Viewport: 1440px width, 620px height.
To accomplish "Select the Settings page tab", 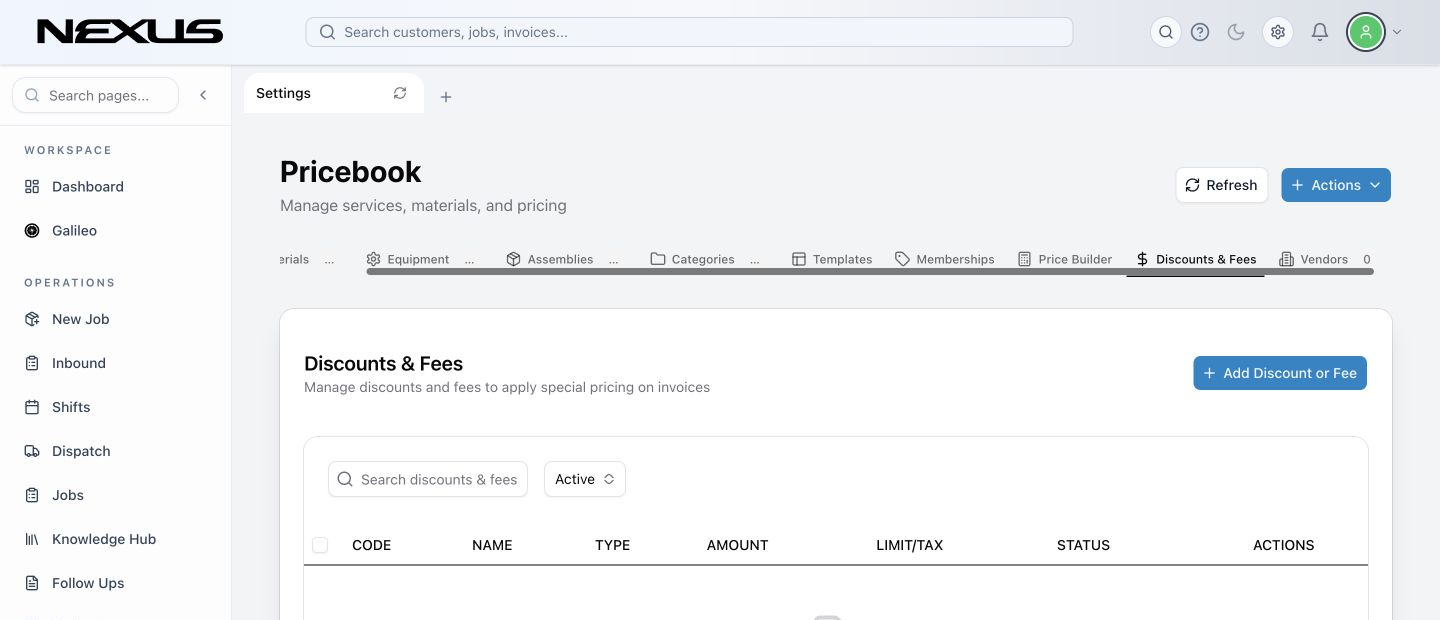I will point(333,93).
